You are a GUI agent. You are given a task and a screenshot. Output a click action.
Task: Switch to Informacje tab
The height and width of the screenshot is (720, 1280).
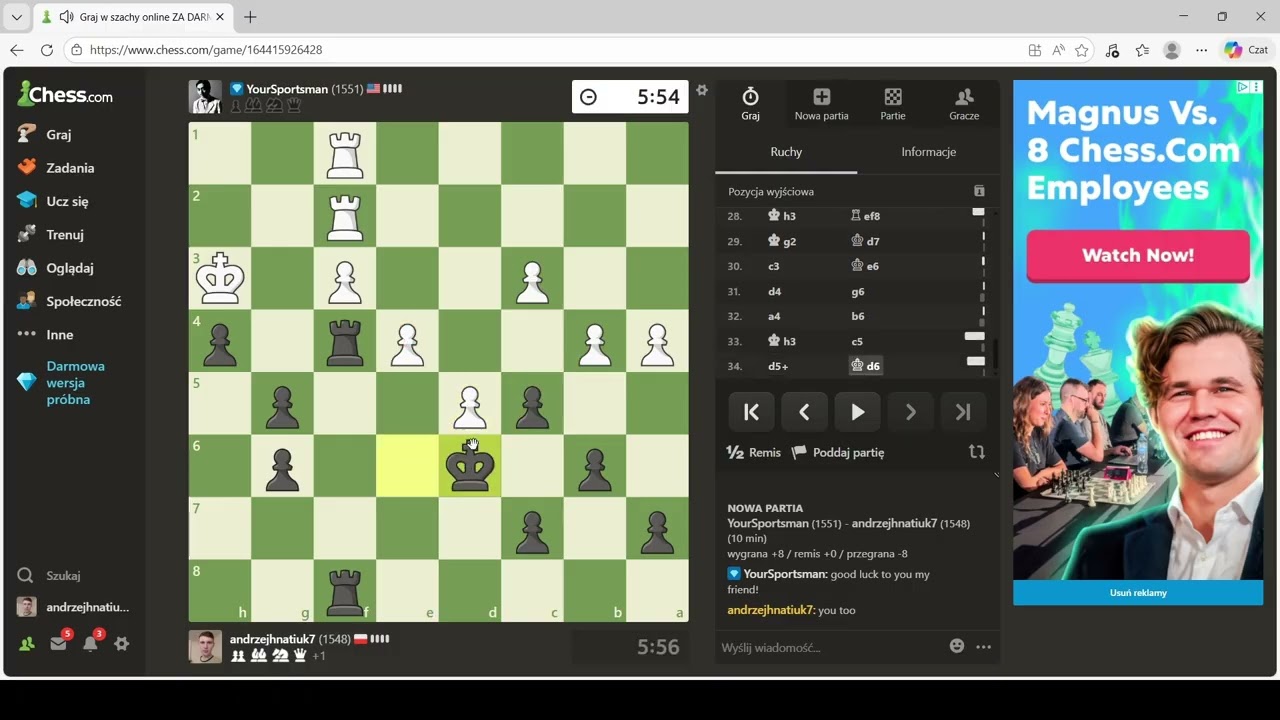[929, 152]
